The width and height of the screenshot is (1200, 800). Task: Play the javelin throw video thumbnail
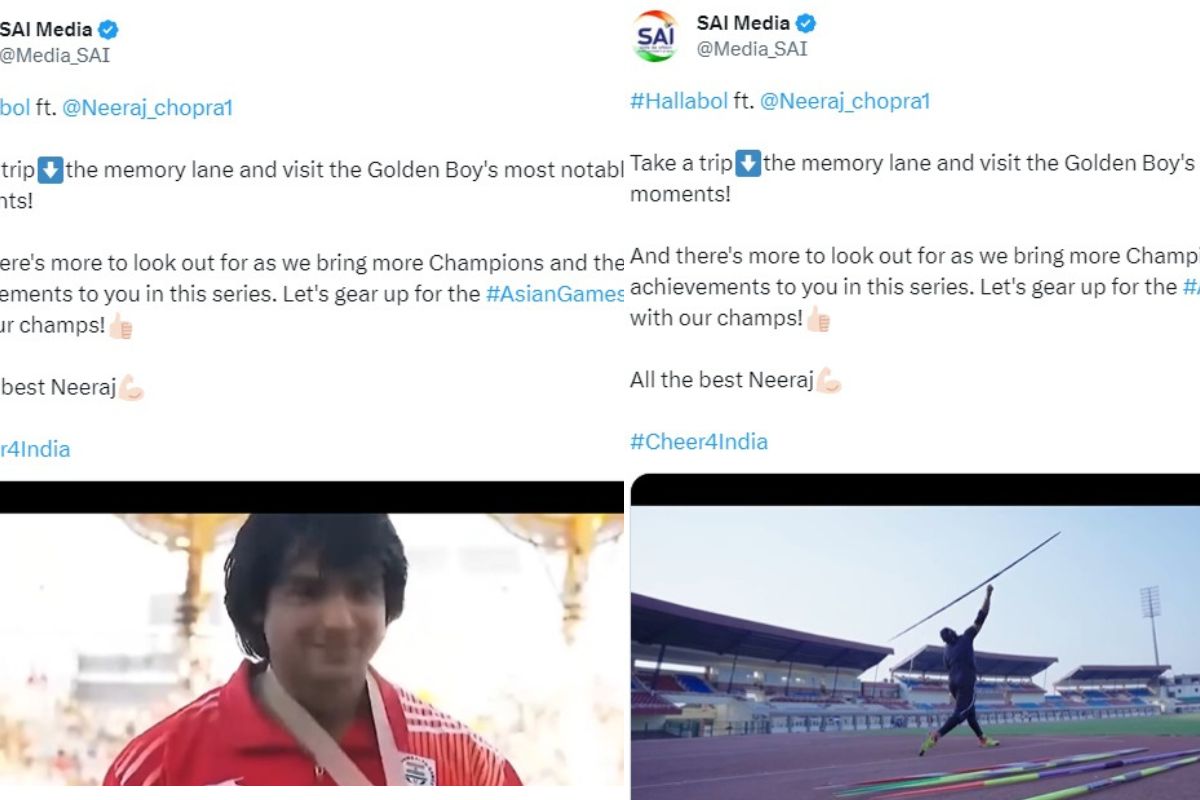(915, 637)
